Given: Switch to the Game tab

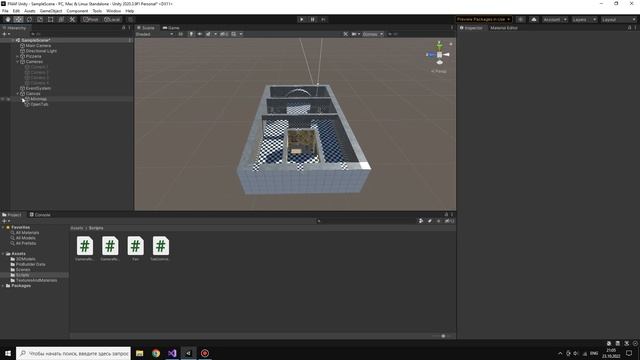Looking at the screenshot, I should click(x=171, y=28).
